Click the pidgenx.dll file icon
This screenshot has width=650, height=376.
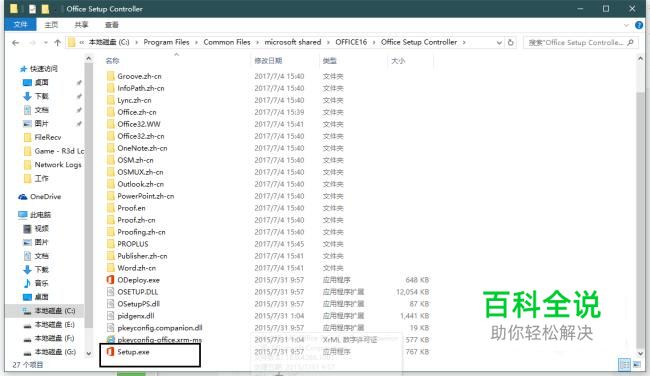[x=110, y=316]
